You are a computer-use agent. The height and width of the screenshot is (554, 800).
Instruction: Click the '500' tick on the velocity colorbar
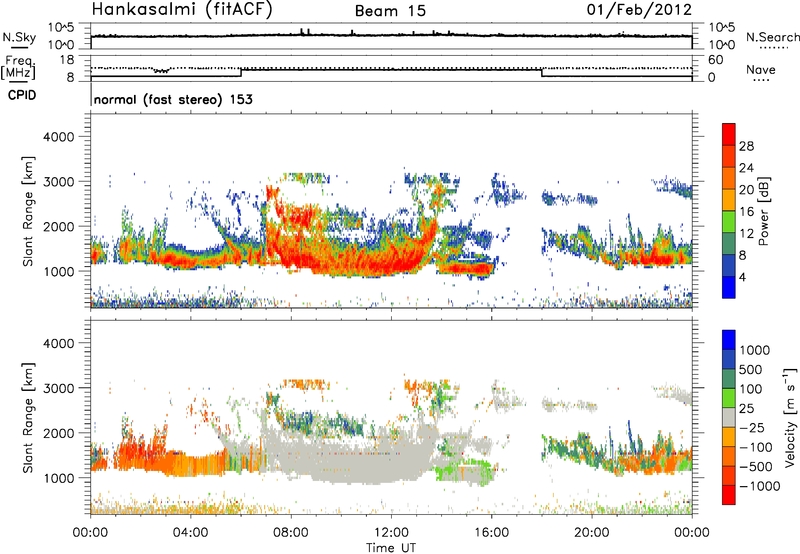[751, 369]
